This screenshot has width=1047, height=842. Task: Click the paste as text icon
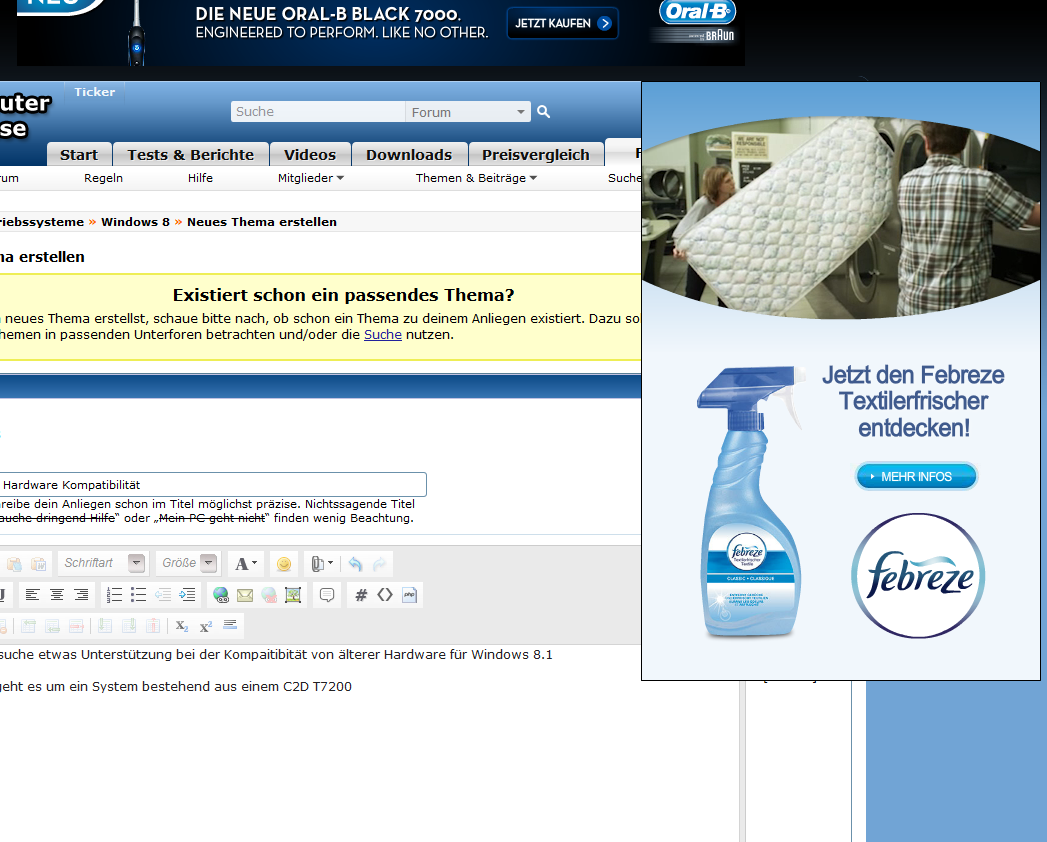(14, 564)
